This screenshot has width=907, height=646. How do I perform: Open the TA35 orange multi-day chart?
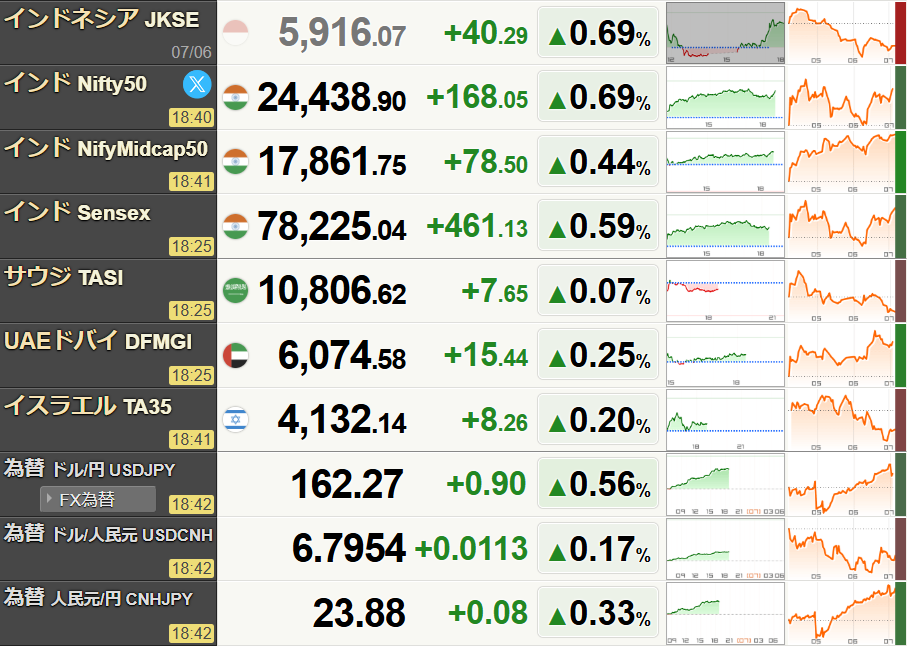point(841,420)
